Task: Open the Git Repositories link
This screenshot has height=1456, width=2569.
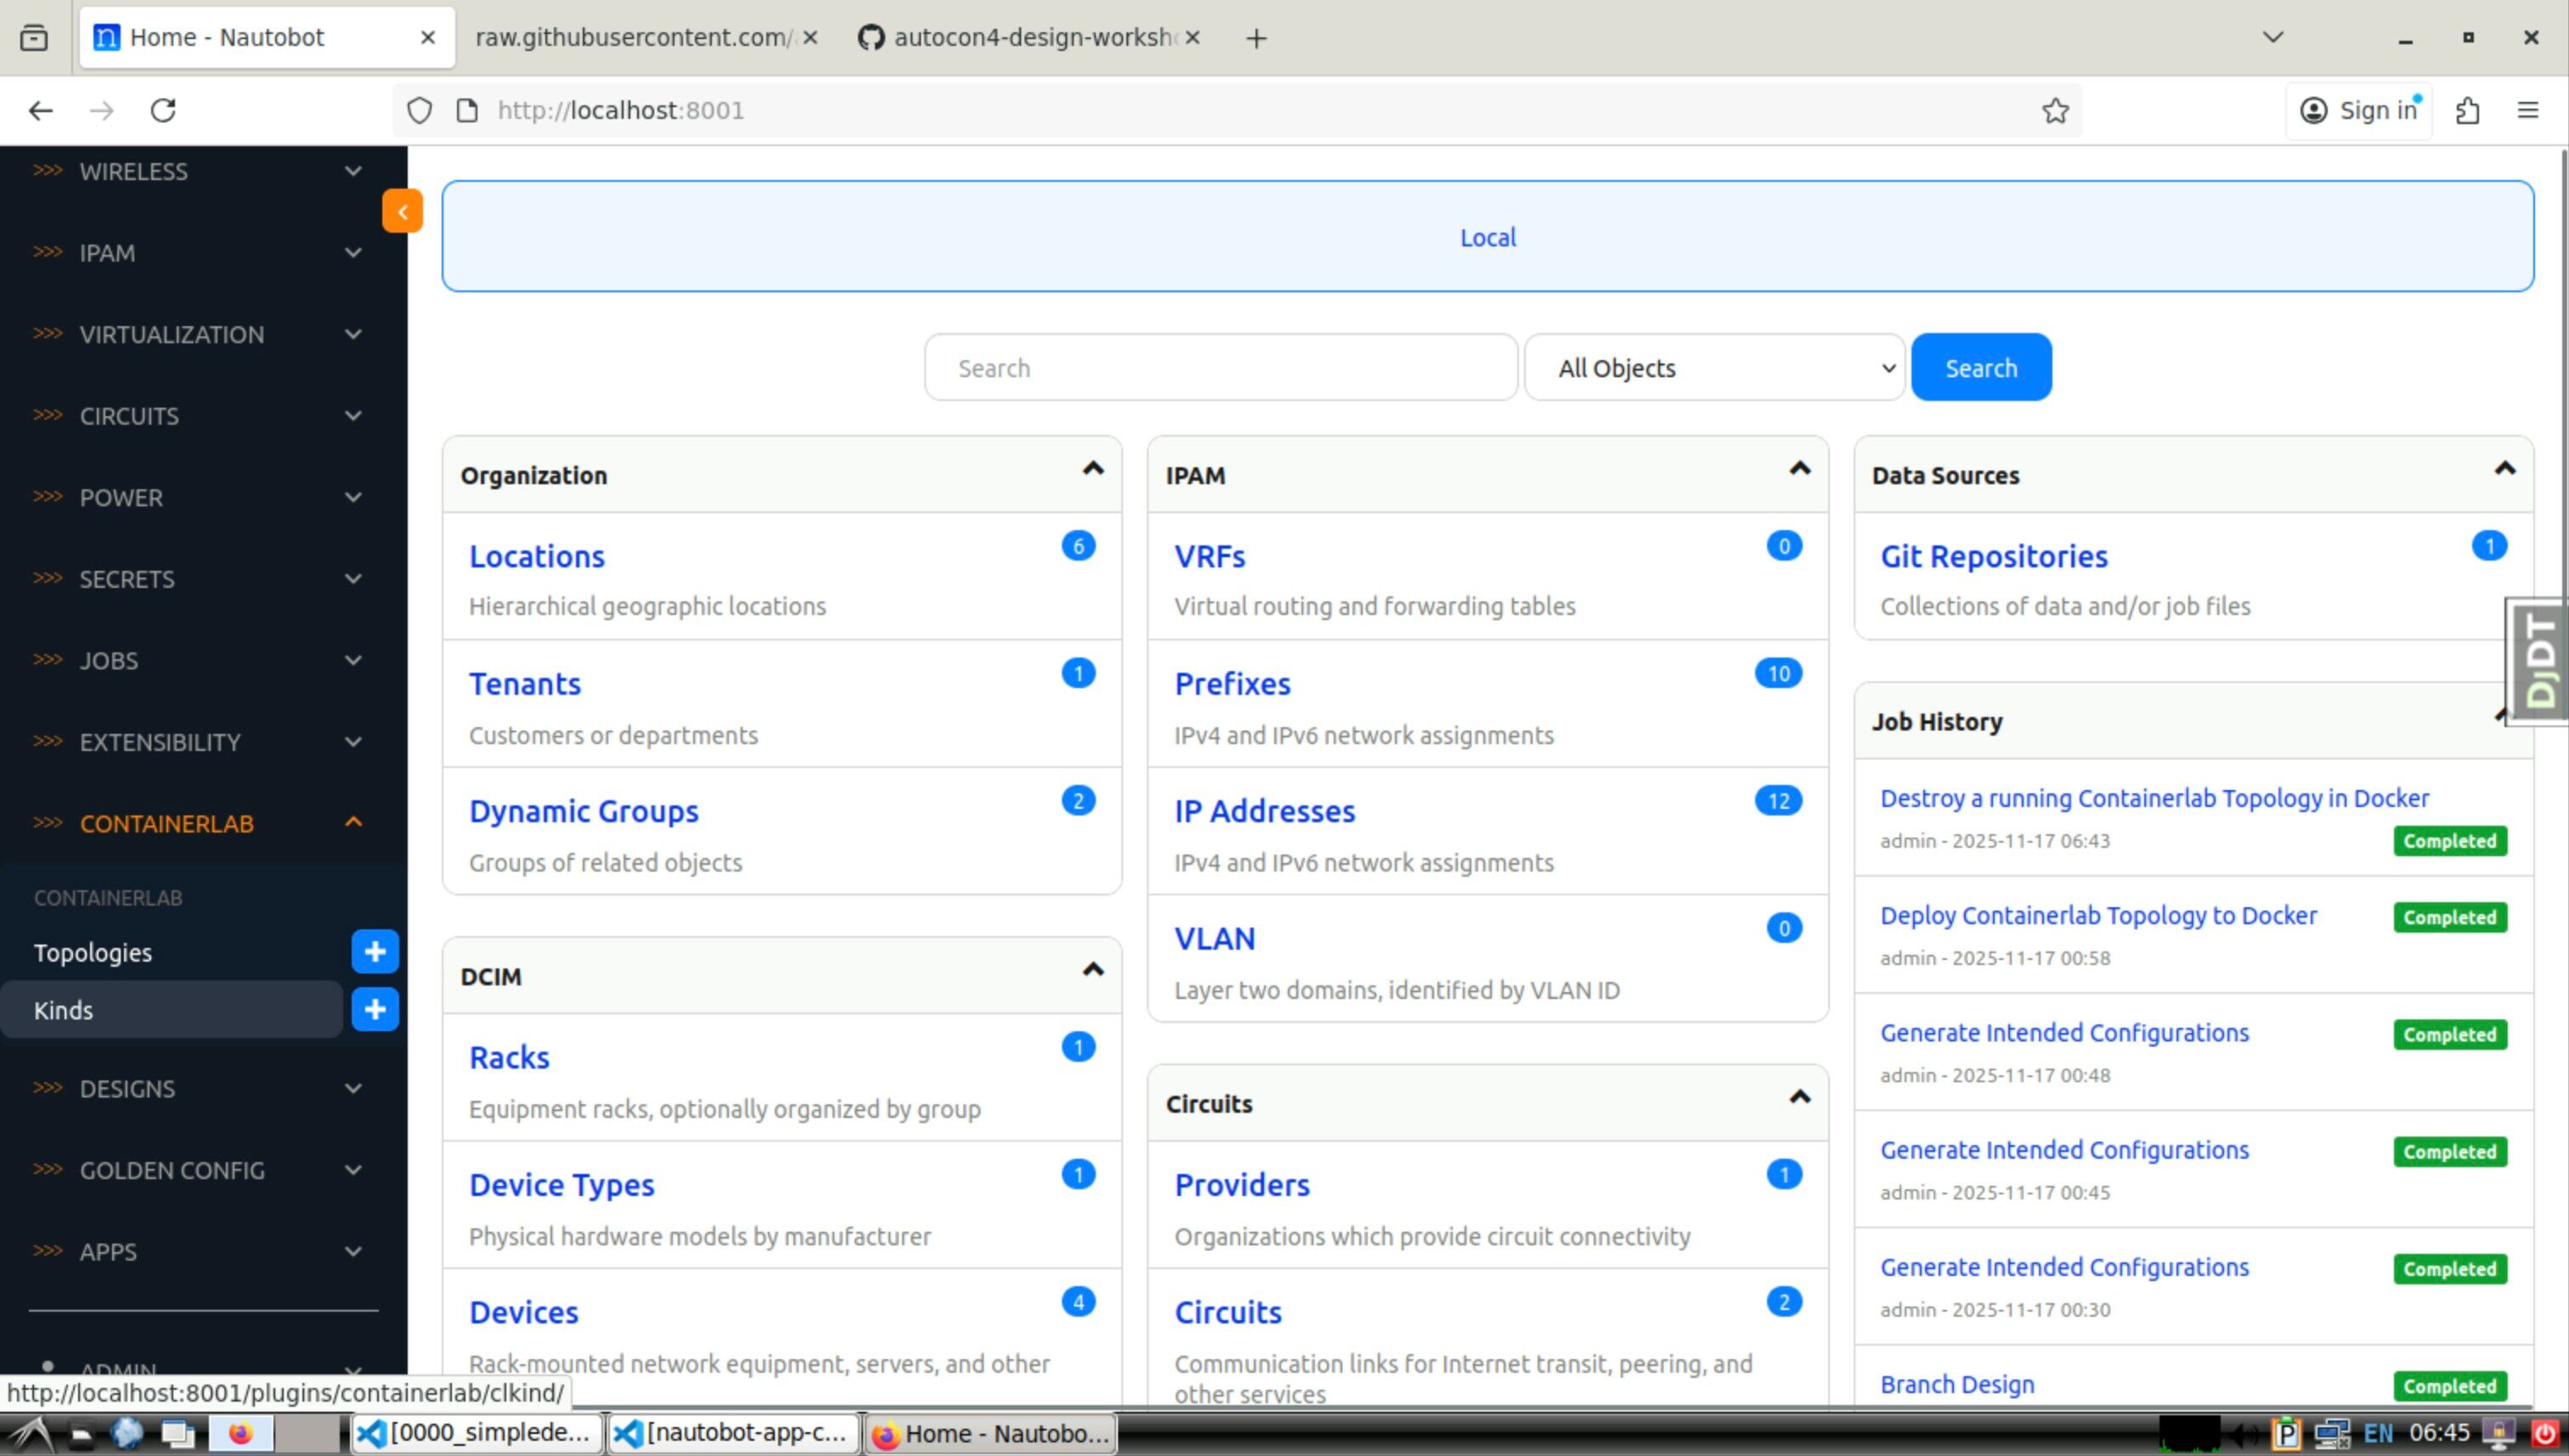Action: [x=1993, y=556]
